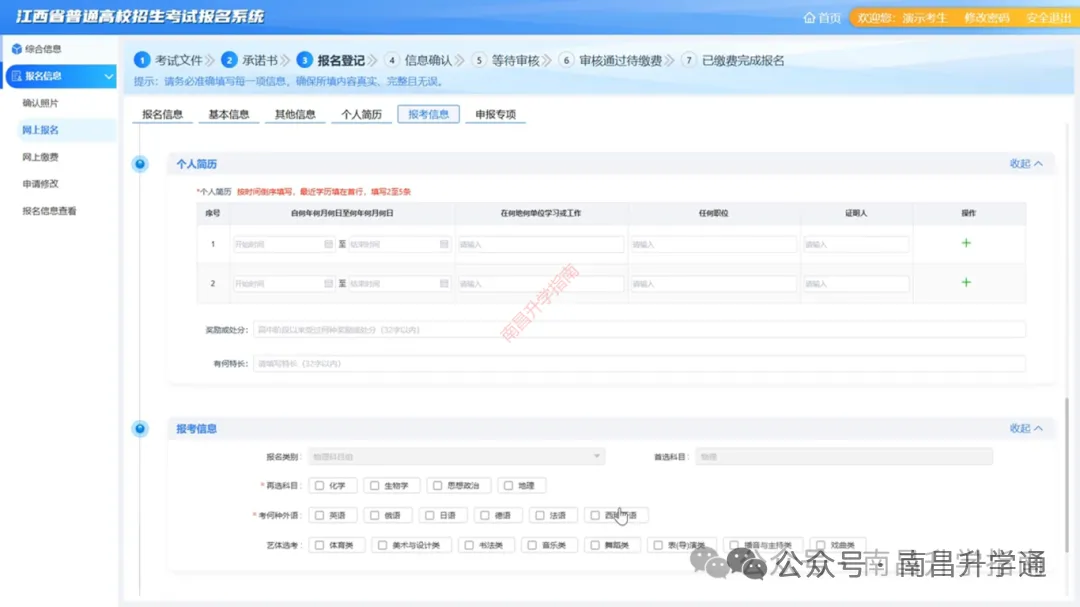Image resolution: width=1080 pixels, height=607 pixels.
Task: Check the 音乐类 option
Action: (532, 545)
